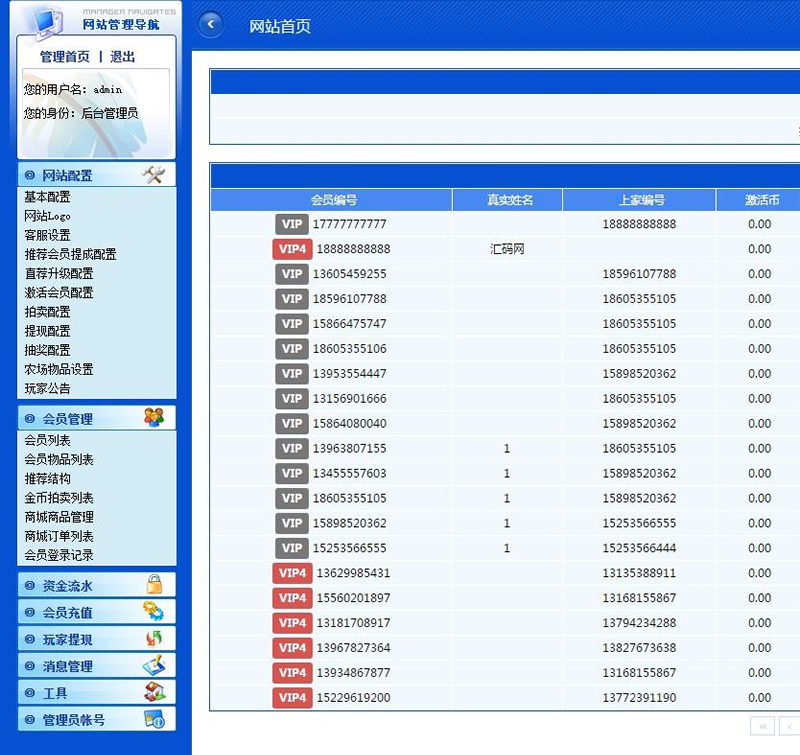Click the people icon on 会员管理 header

click(153, 418)
